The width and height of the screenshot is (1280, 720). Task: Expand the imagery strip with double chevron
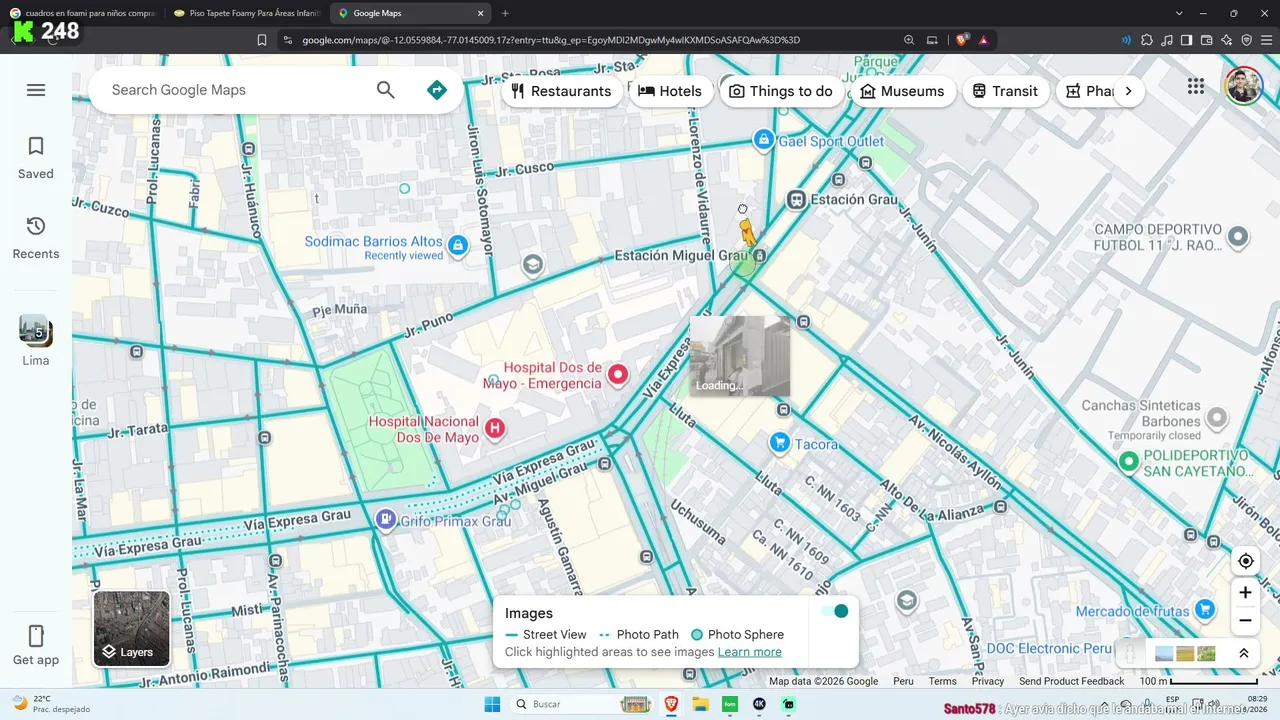pyautogui.click(x=1244, y=653)
